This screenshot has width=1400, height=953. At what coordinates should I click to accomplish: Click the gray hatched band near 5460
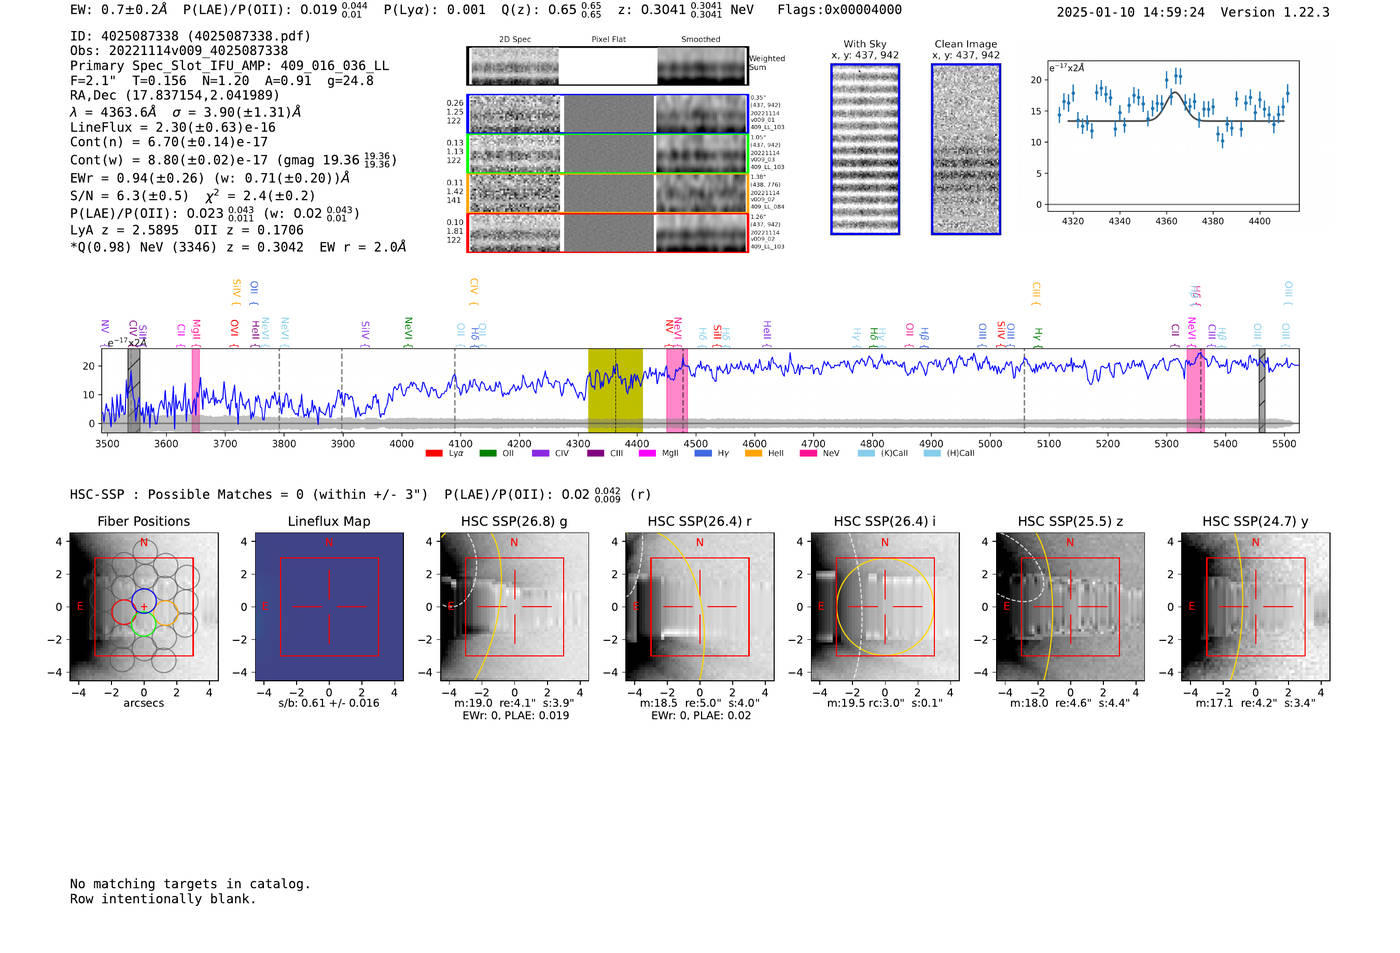[x=1262, y=390]
